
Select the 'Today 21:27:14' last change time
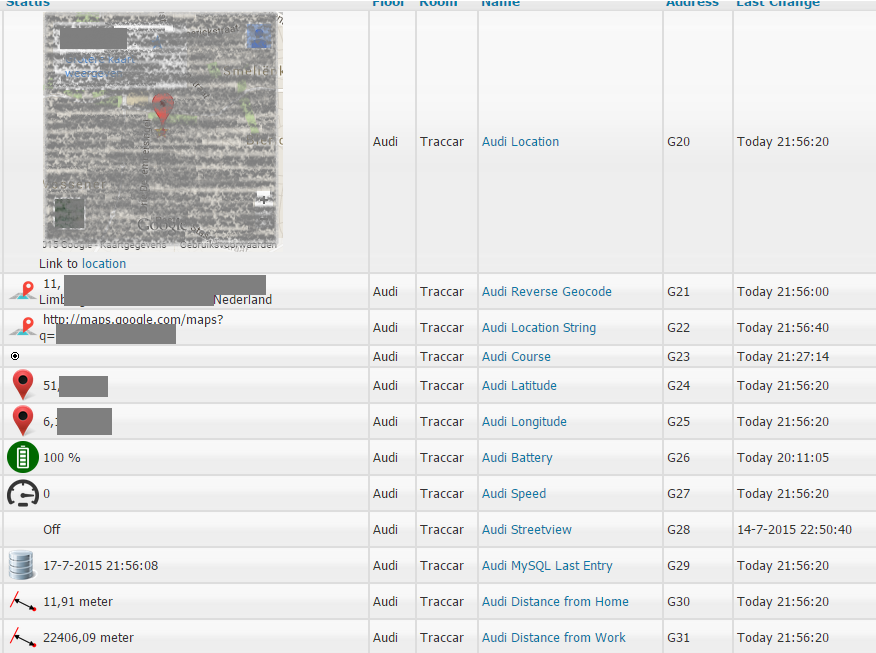click(783, 356)
